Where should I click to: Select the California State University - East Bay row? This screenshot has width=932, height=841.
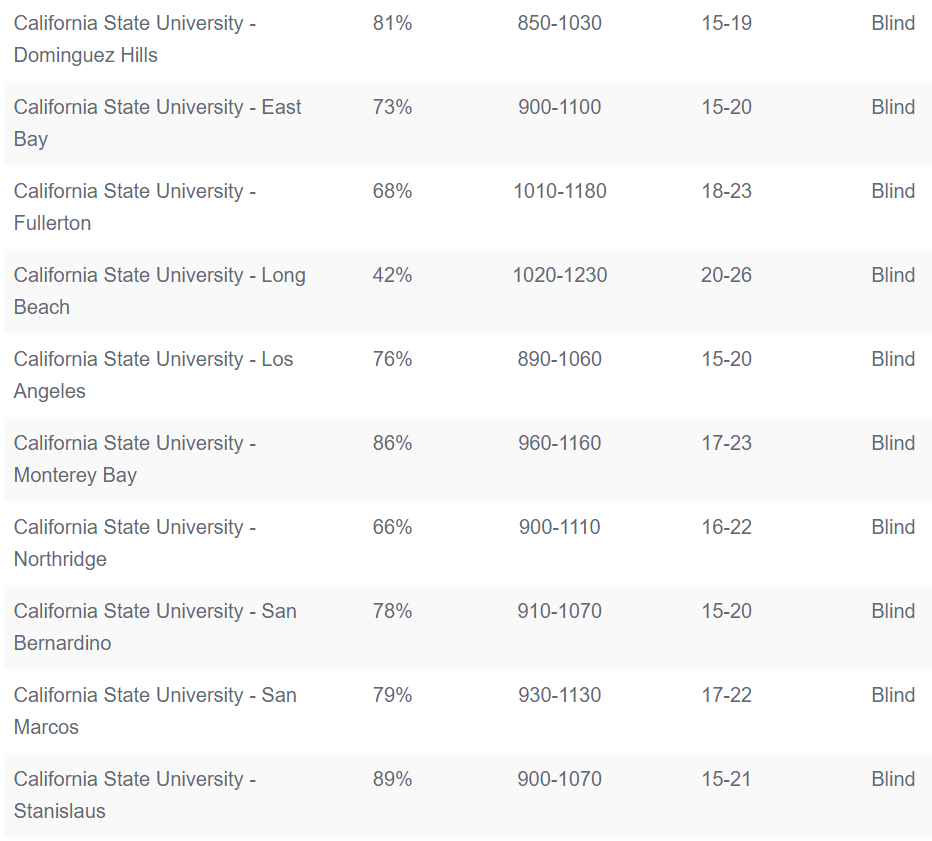(x=467, y=123)
